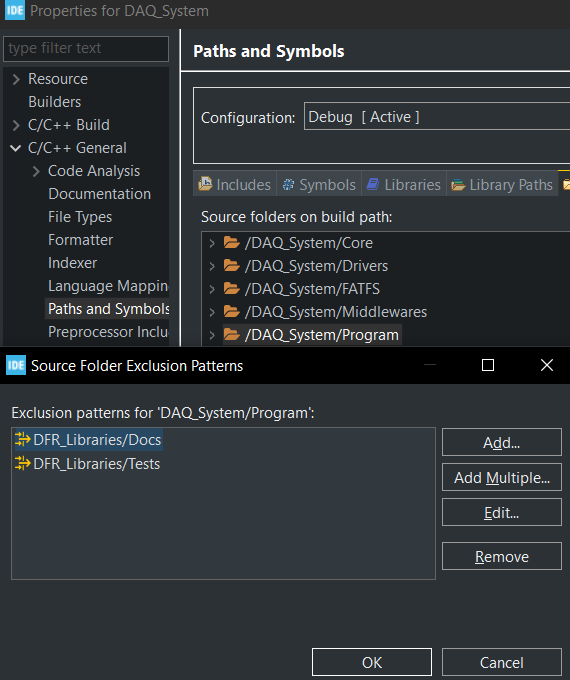This screenshot has height=680, width=570.
Task: Click the DFR_Libraries/Tests exclusion pattern icon
Action: (x=23, y=464)
